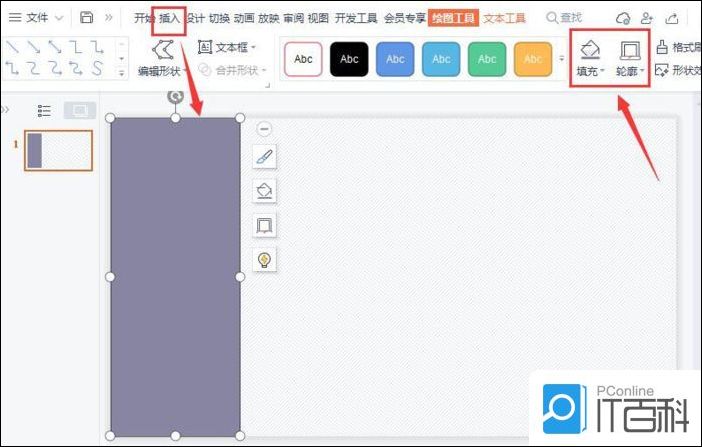This screenshot has height=447, width=702.
Task: Apply the light blue Abc style
Action: [441, 59]
